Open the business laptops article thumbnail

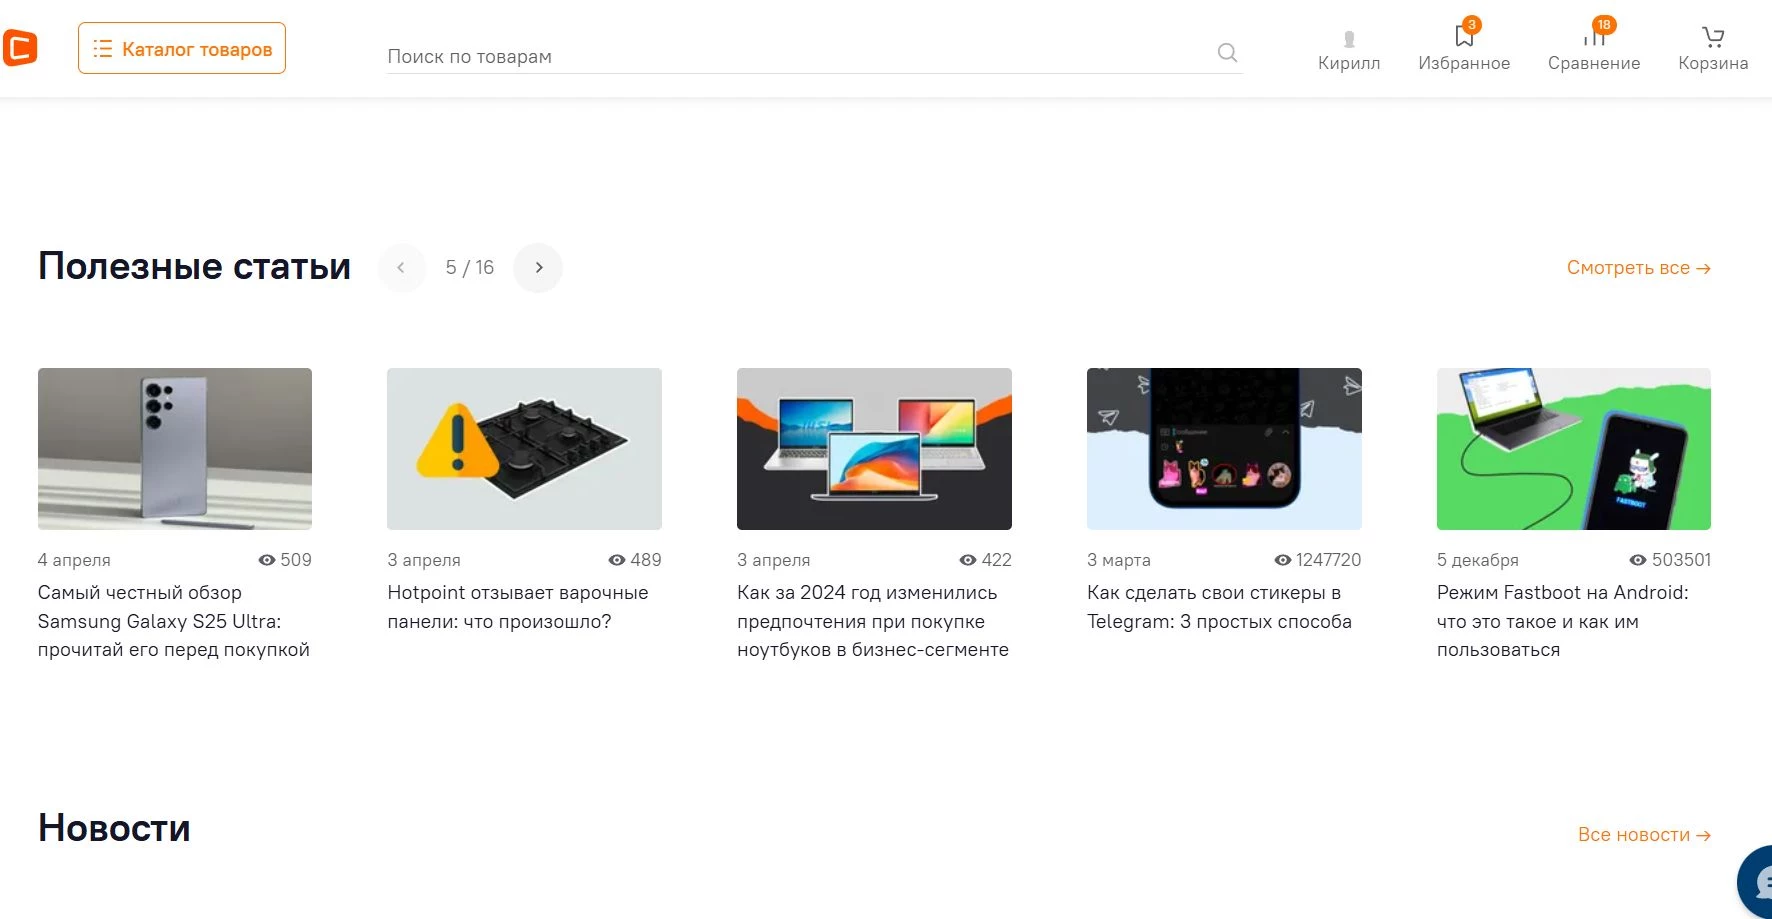[x=874, y=449]
